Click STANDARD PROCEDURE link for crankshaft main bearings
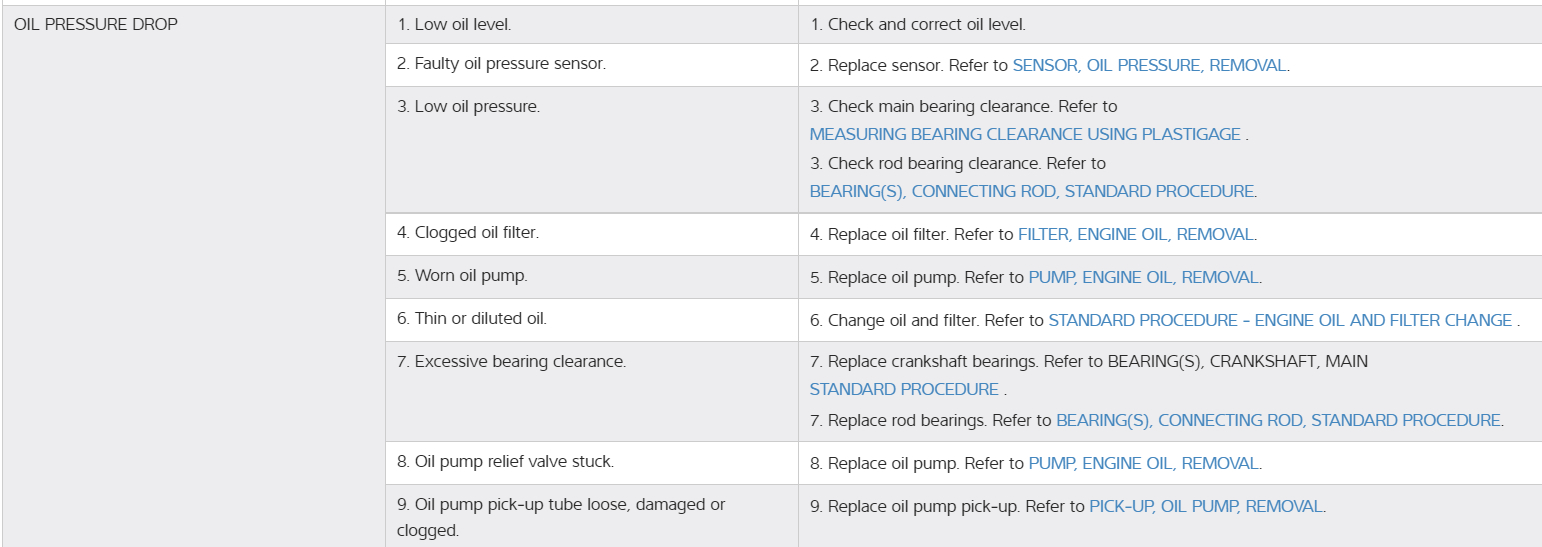Screen dimensions: 1542x547 904,389
